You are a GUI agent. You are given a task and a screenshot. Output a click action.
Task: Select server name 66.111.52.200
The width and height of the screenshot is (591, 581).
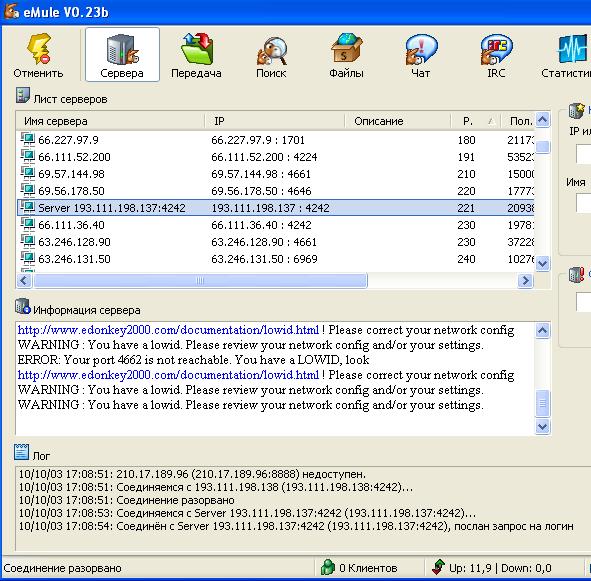point(74,157)
